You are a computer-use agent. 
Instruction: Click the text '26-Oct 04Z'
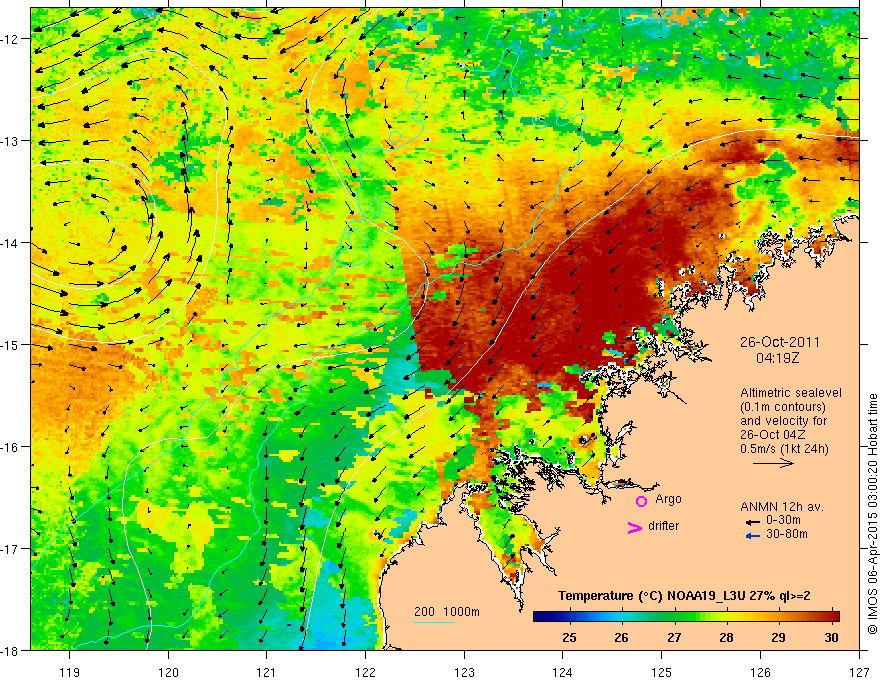(x=772, y=435)
